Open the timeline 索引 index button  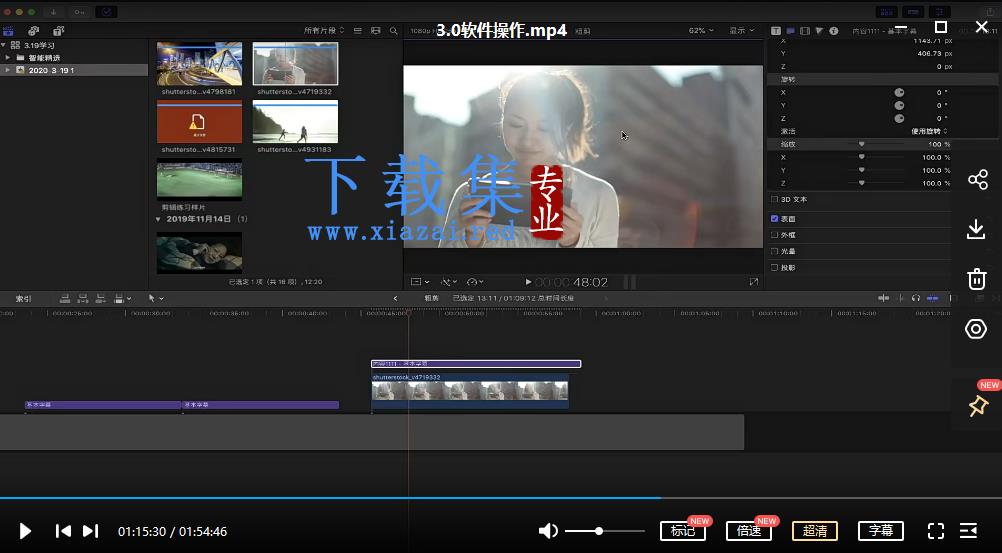click(24, 299)
